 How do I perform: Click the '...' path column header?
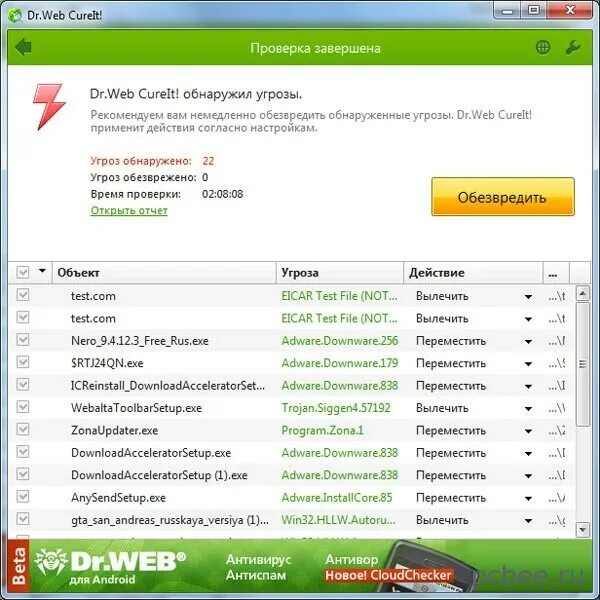click(556, 273)
